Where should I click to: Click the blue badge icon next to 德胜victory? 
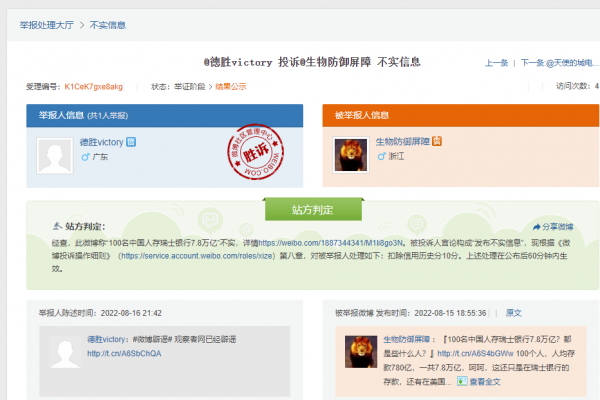pyautogui.click(x=131, y=143)
